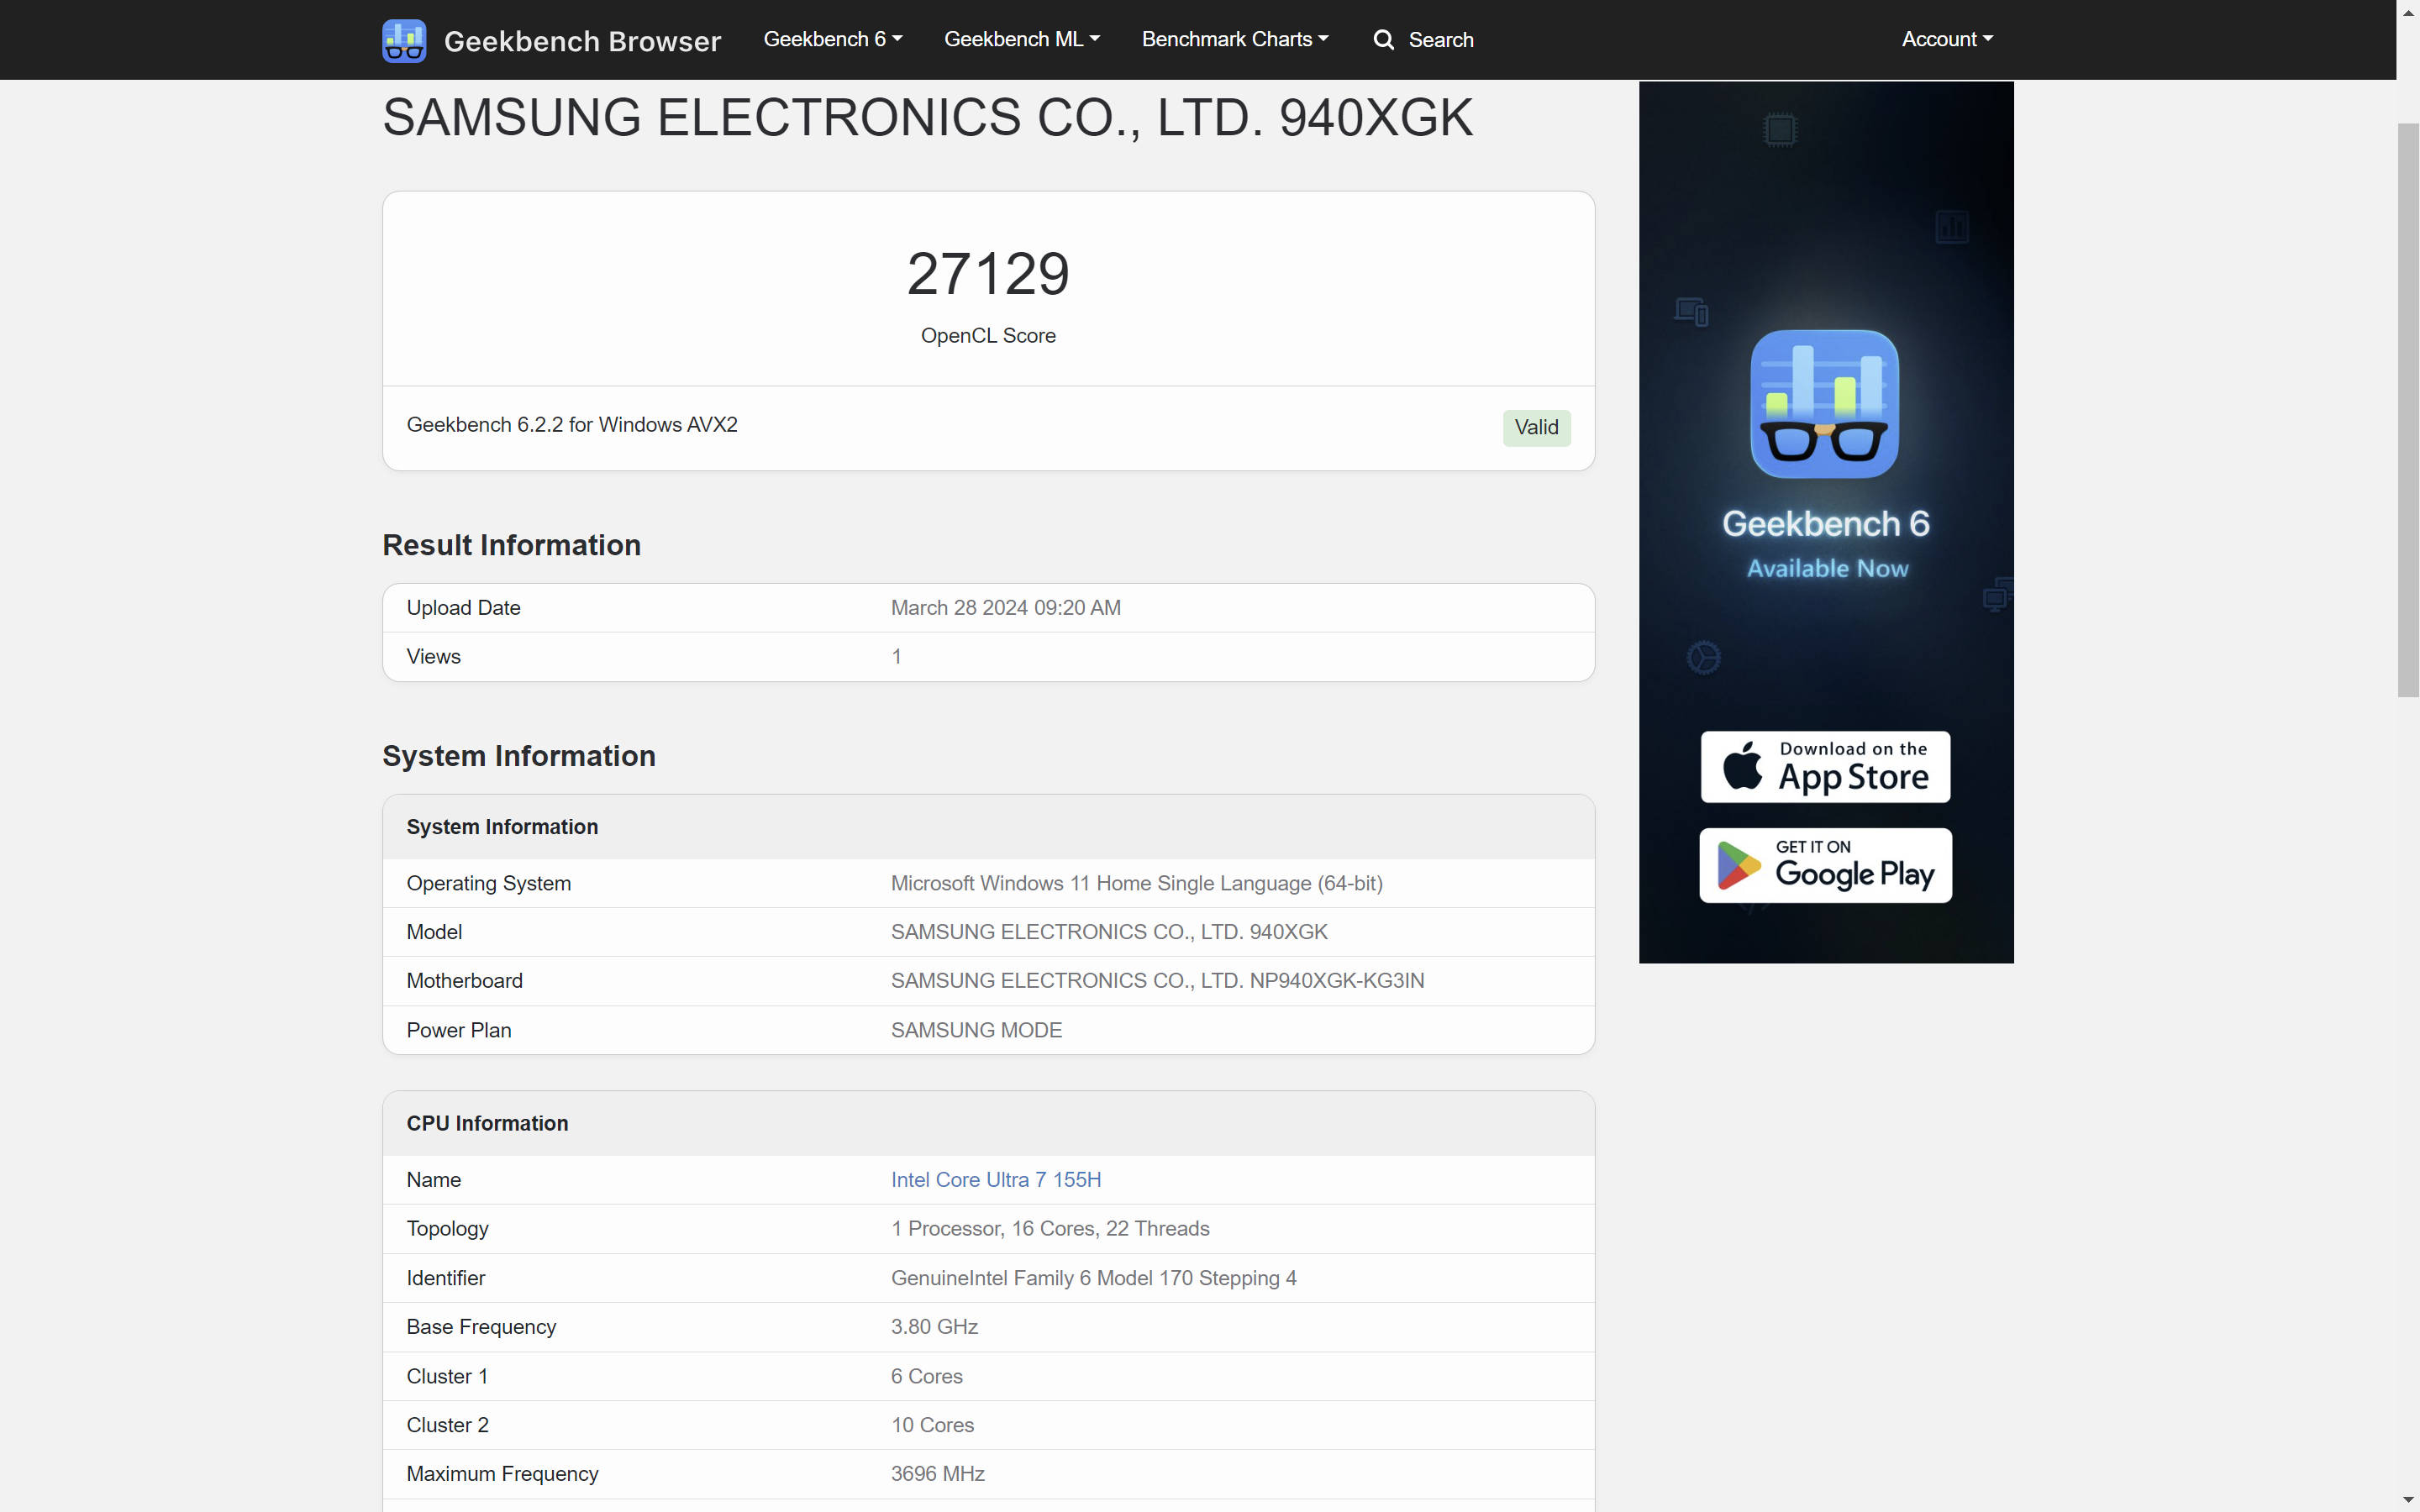This screenshot has width=2420, height=1512.
Task: Click the page scrollbar thumb
Action: (2407, 410)
